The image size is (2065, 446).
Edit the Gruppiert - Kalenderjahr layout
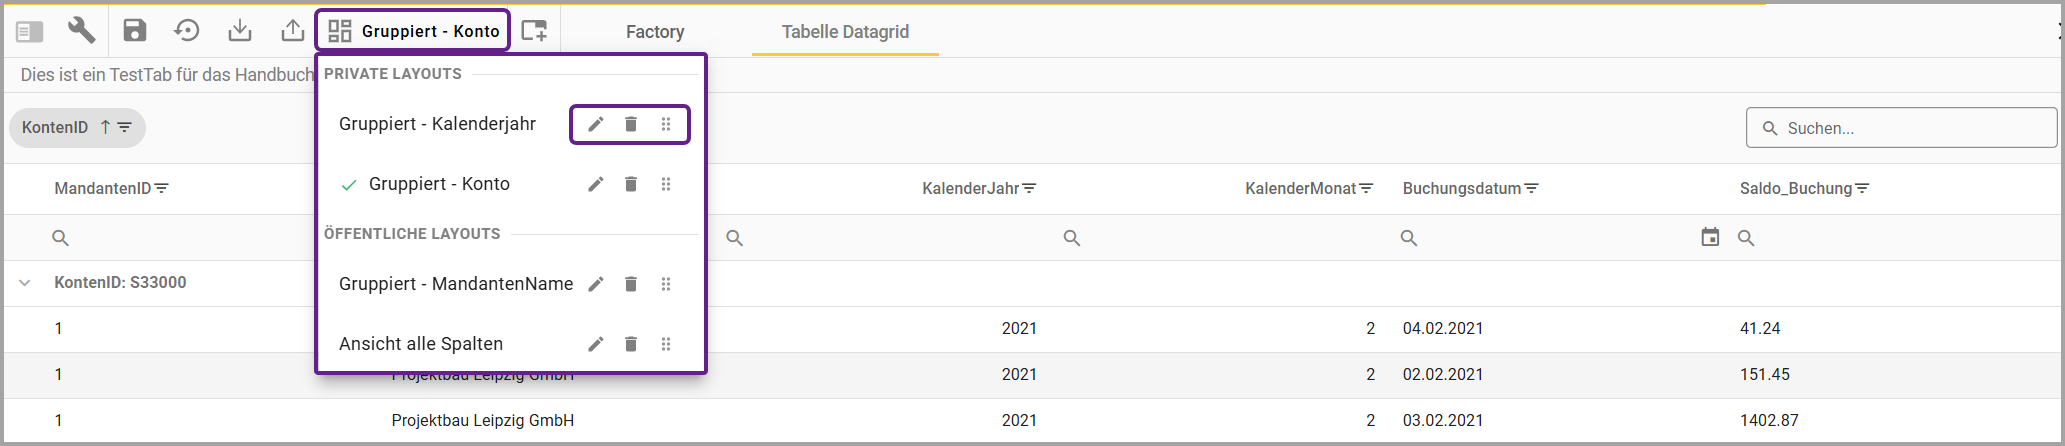[596, 124]
